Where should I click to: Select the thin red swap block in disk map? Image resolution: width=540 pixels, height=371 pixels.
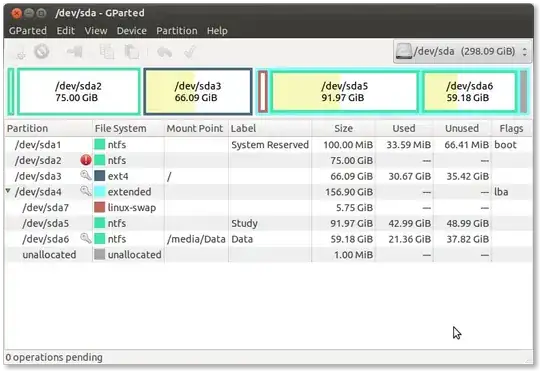[x=263, y=92]
